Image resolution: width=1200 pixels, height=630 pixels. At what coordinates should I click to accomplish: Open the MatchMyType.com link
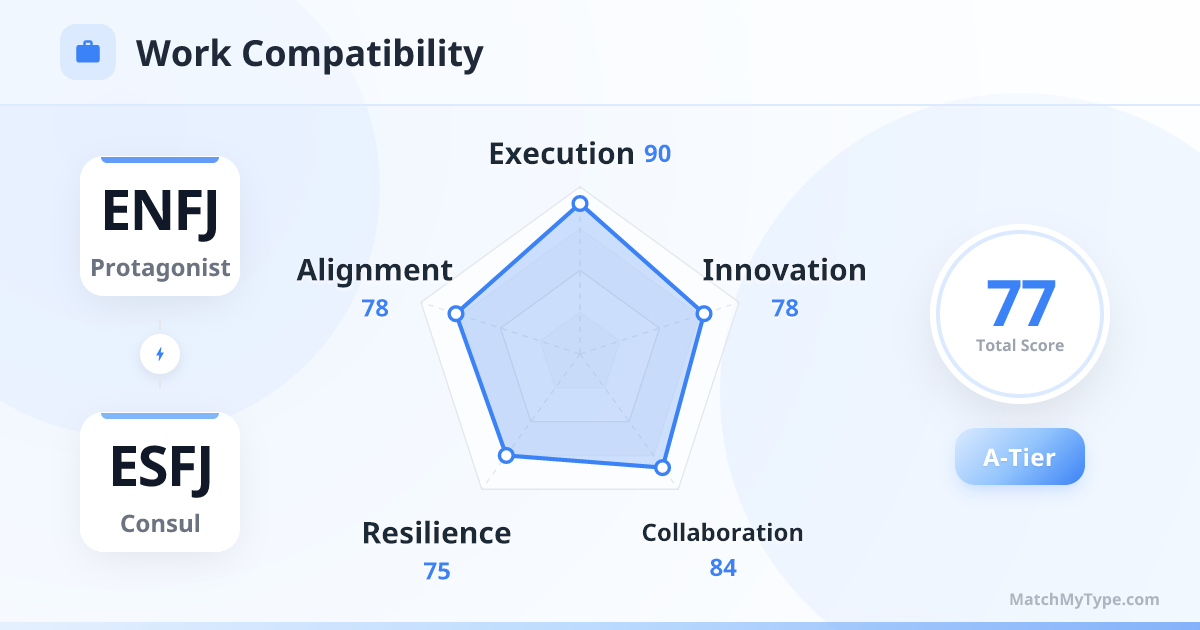click(1084, 600)
